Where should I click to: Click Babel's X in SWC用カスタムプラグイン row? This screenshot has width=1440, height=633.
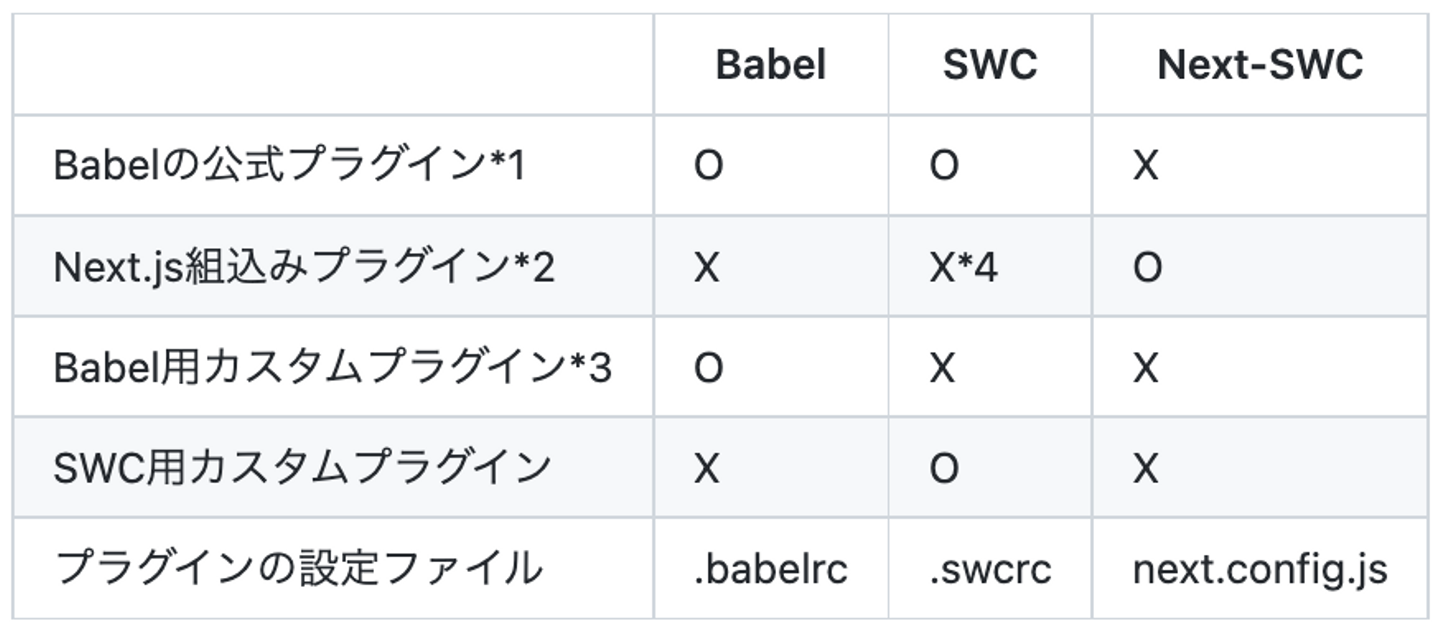click(x=706, y=468)
